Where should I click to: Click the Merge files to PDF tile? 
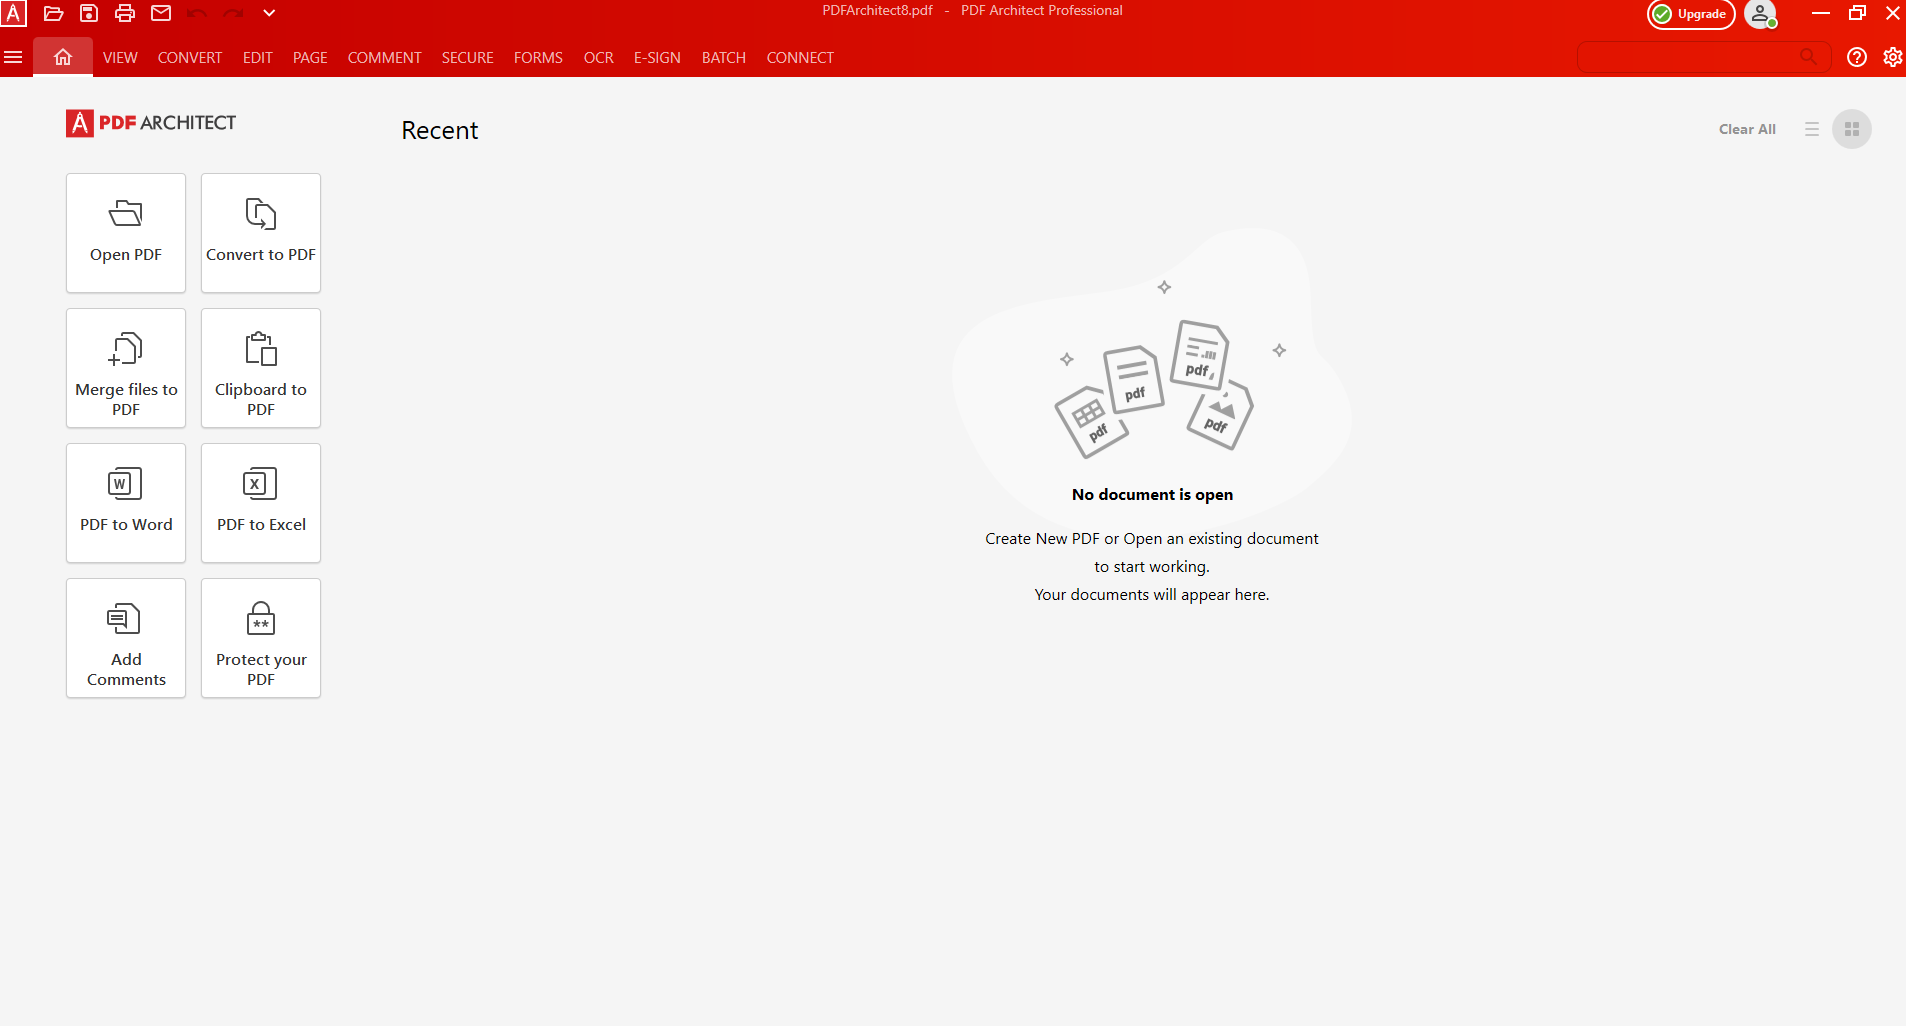pyautogui.click(x=126, y=368)
